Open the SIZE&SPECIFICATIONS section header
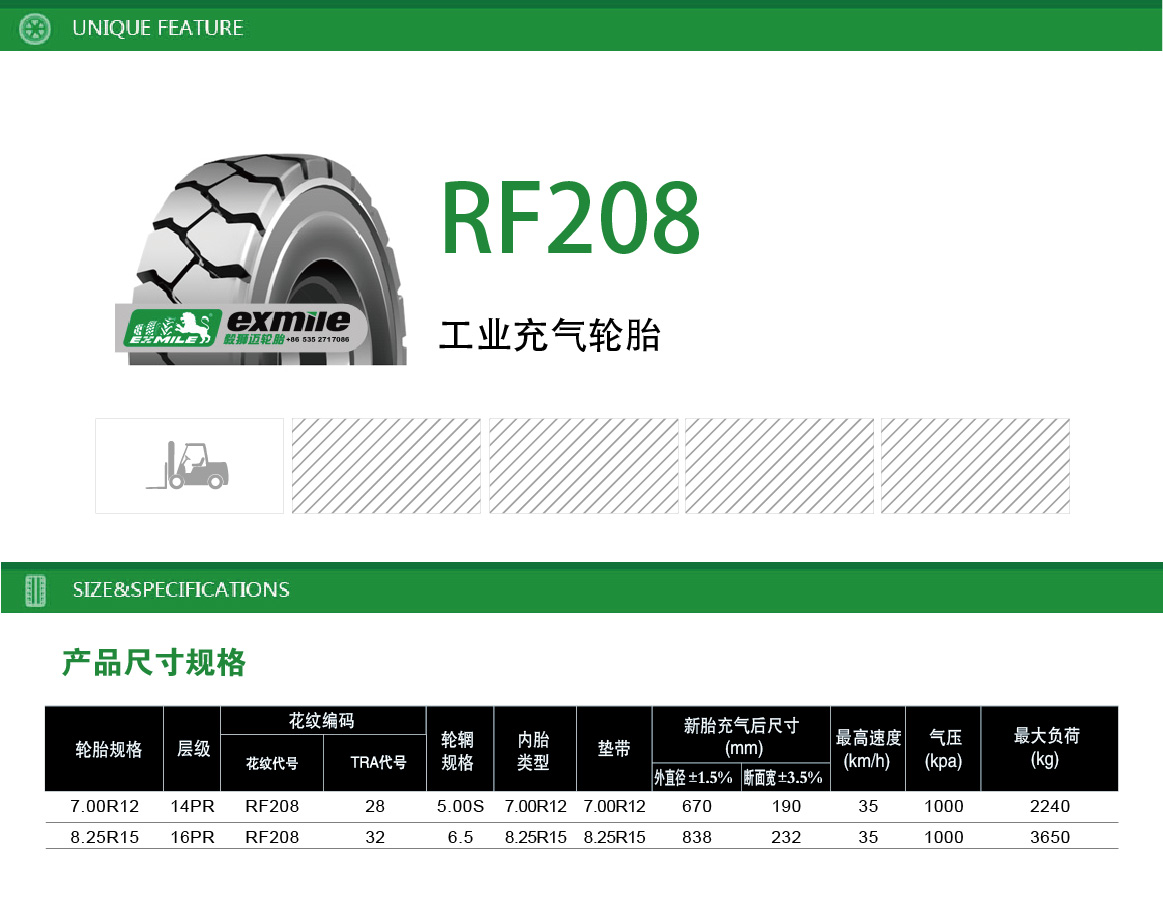1163x910 pixels. 181,590
